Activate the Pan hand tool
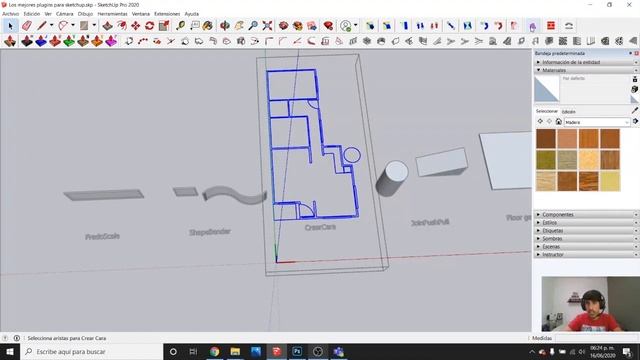Screen dimensions: 640x360 tap(239, 26)
